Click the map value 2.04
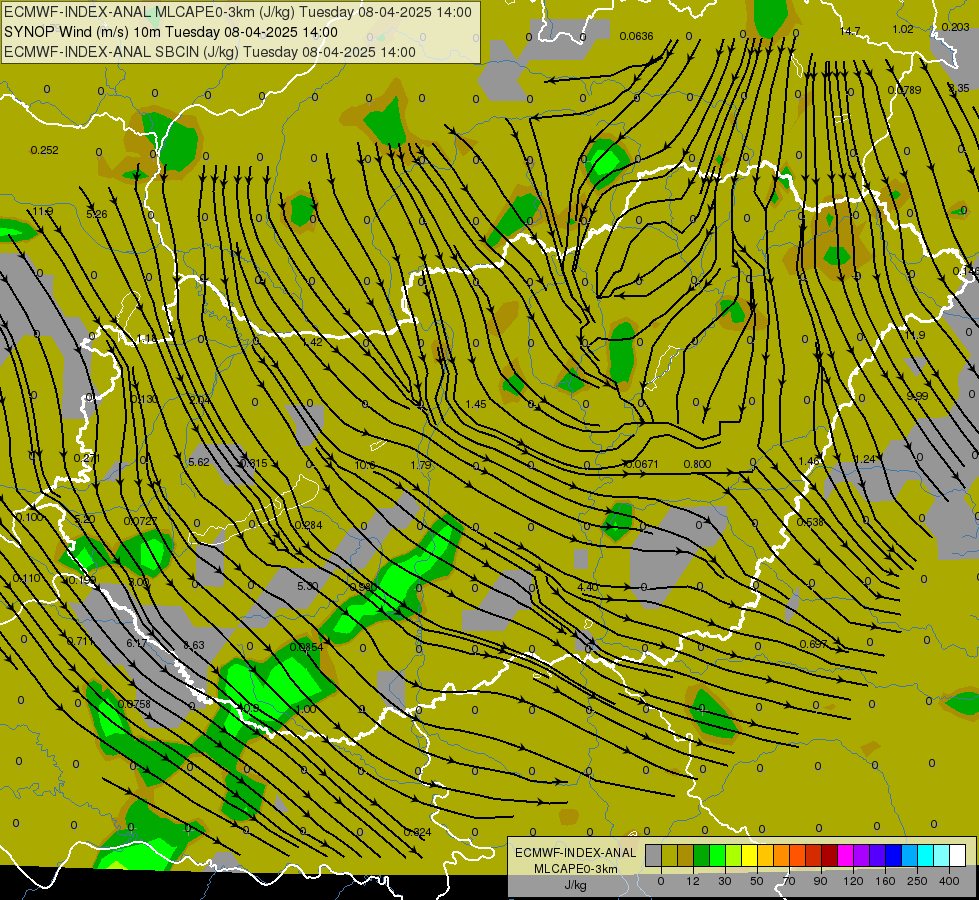 (199, 400)
